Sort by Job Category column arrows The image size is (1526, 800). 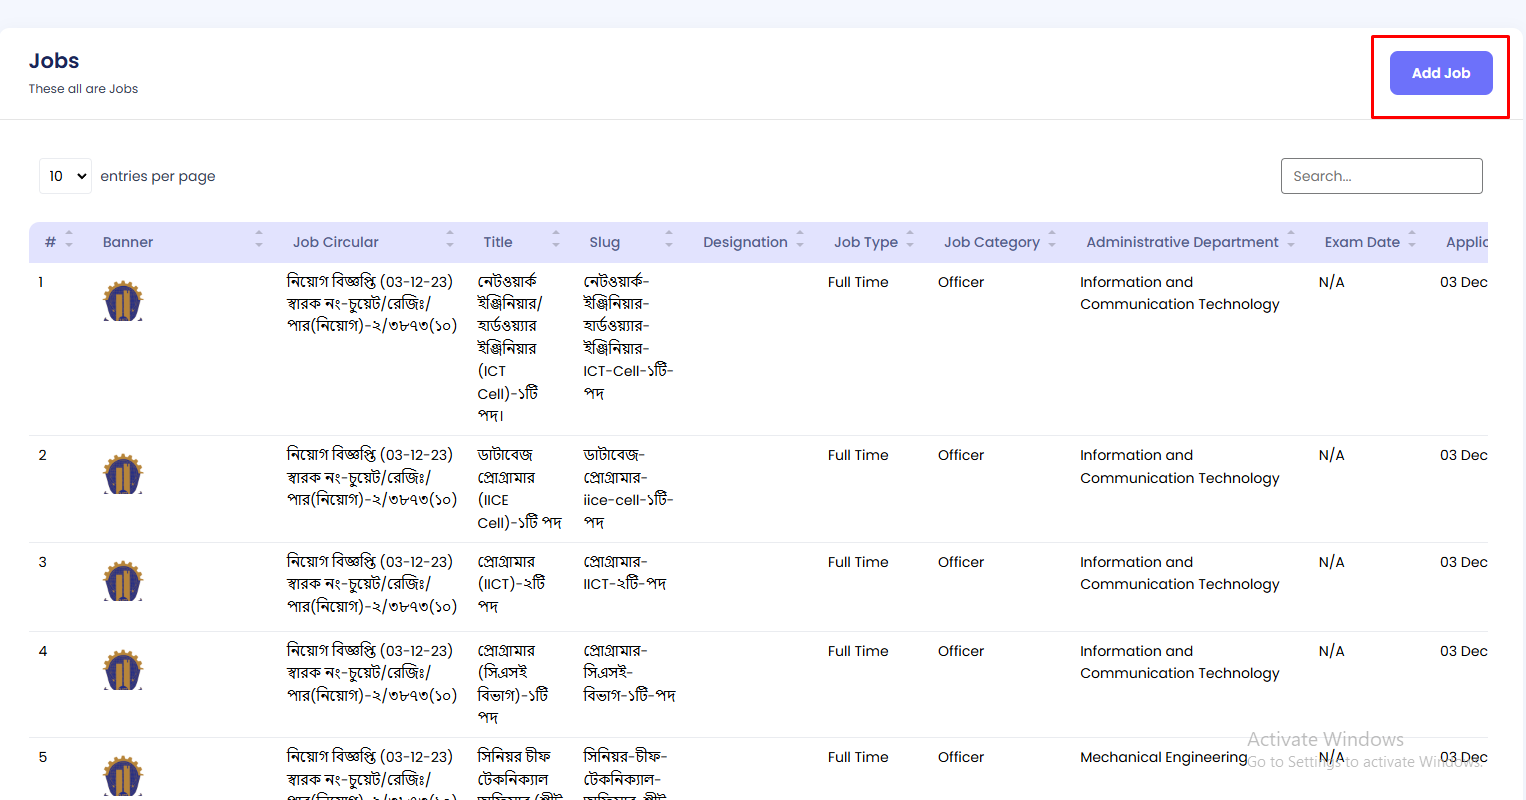coord(1052,241)
